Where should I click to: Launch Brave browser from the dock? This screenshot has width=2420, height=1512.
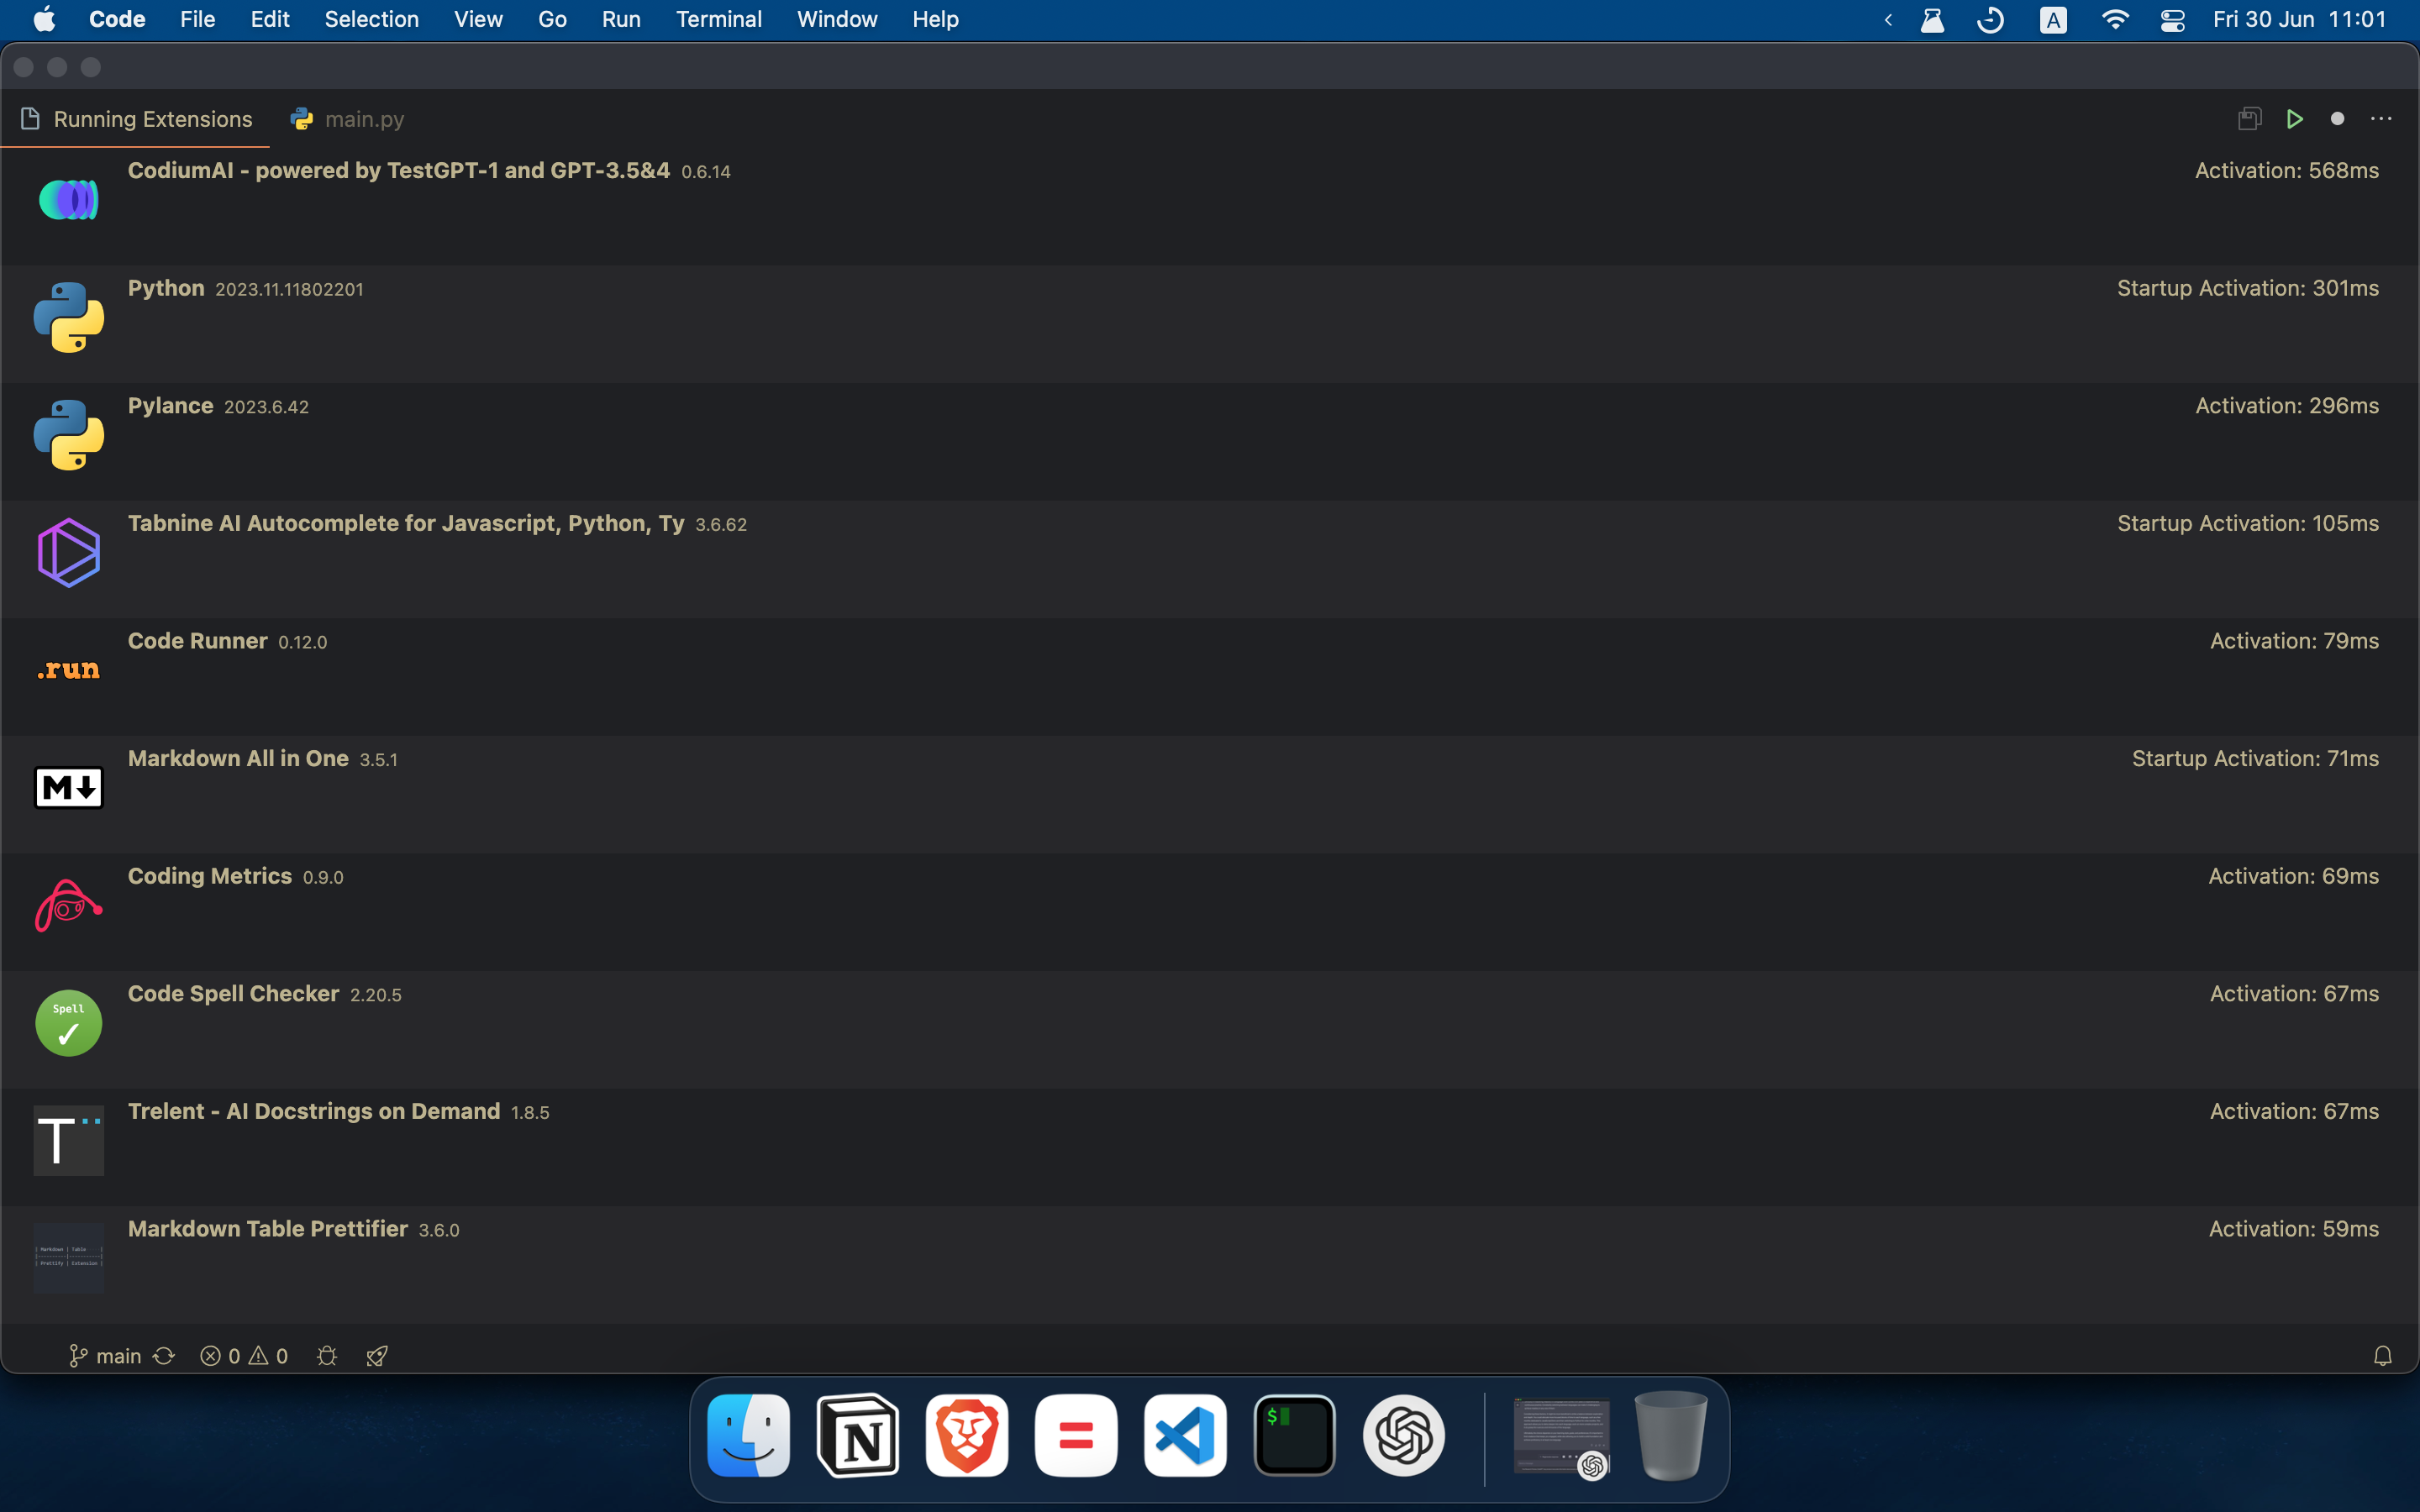pos(966,1435)
